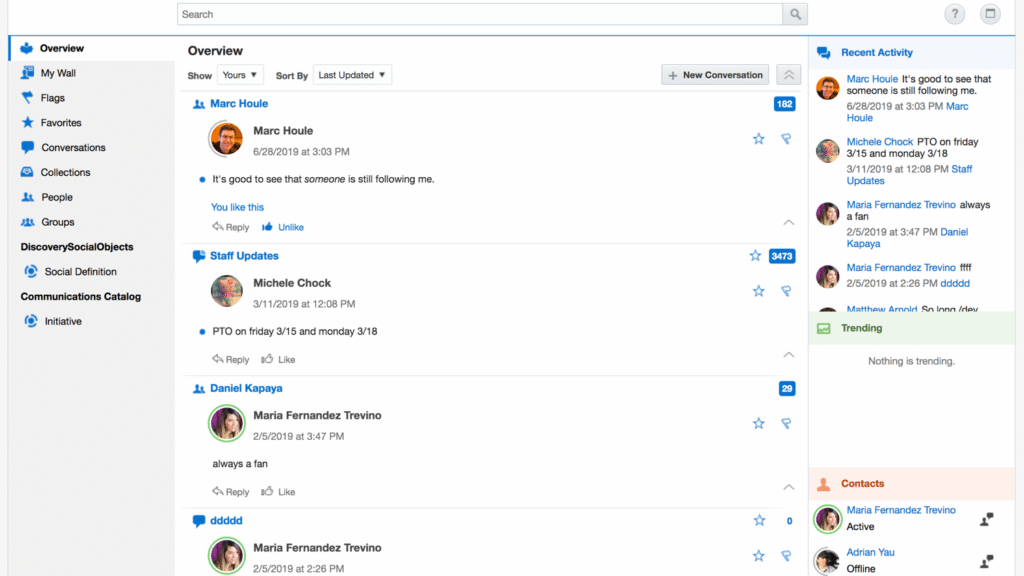Flag the 2:26 PM message in ddddd
This screenshot has height=576, width=1024.
[x=786, y=556]
